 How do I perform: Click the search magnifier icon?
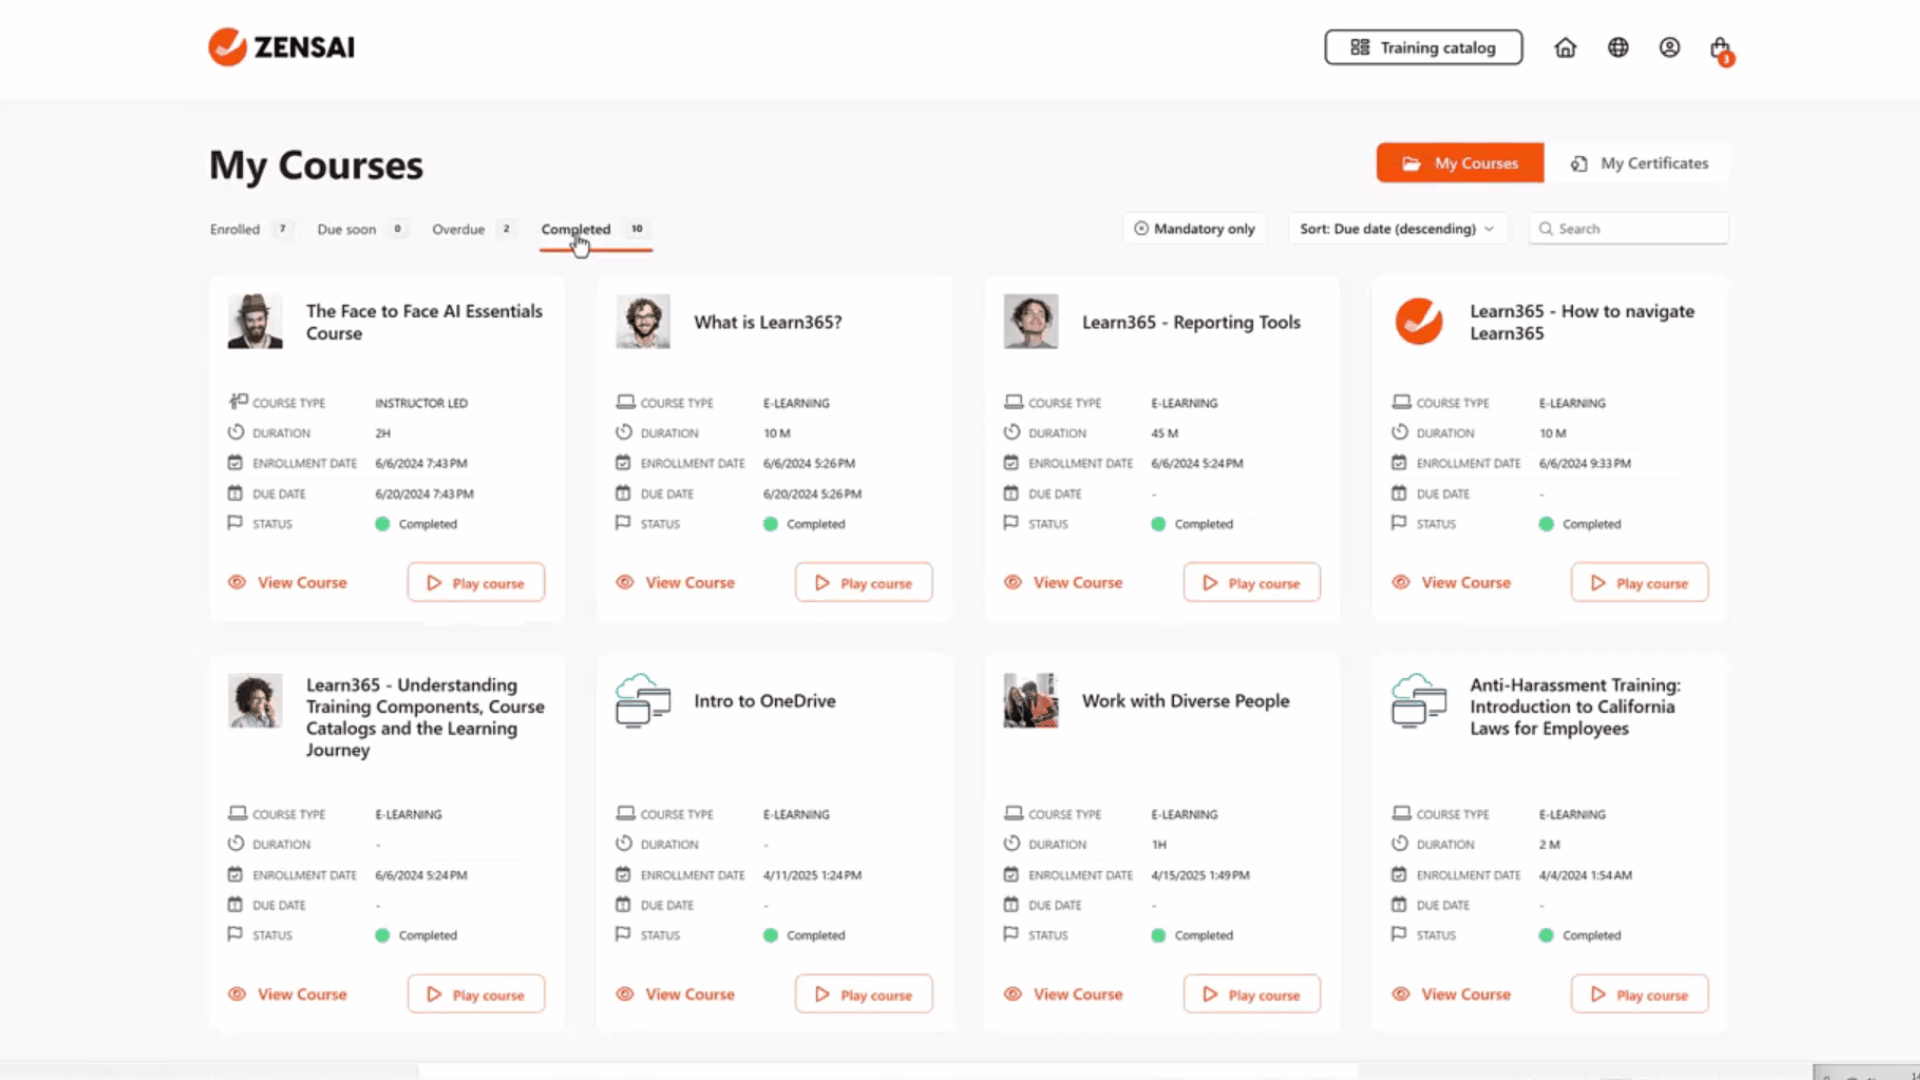click(x=1546, y=229)
